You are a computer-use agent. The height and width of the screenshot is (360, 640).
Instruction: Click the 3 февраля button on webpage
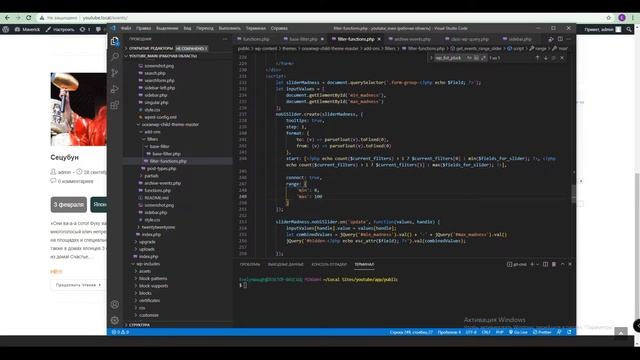[69, 204]
